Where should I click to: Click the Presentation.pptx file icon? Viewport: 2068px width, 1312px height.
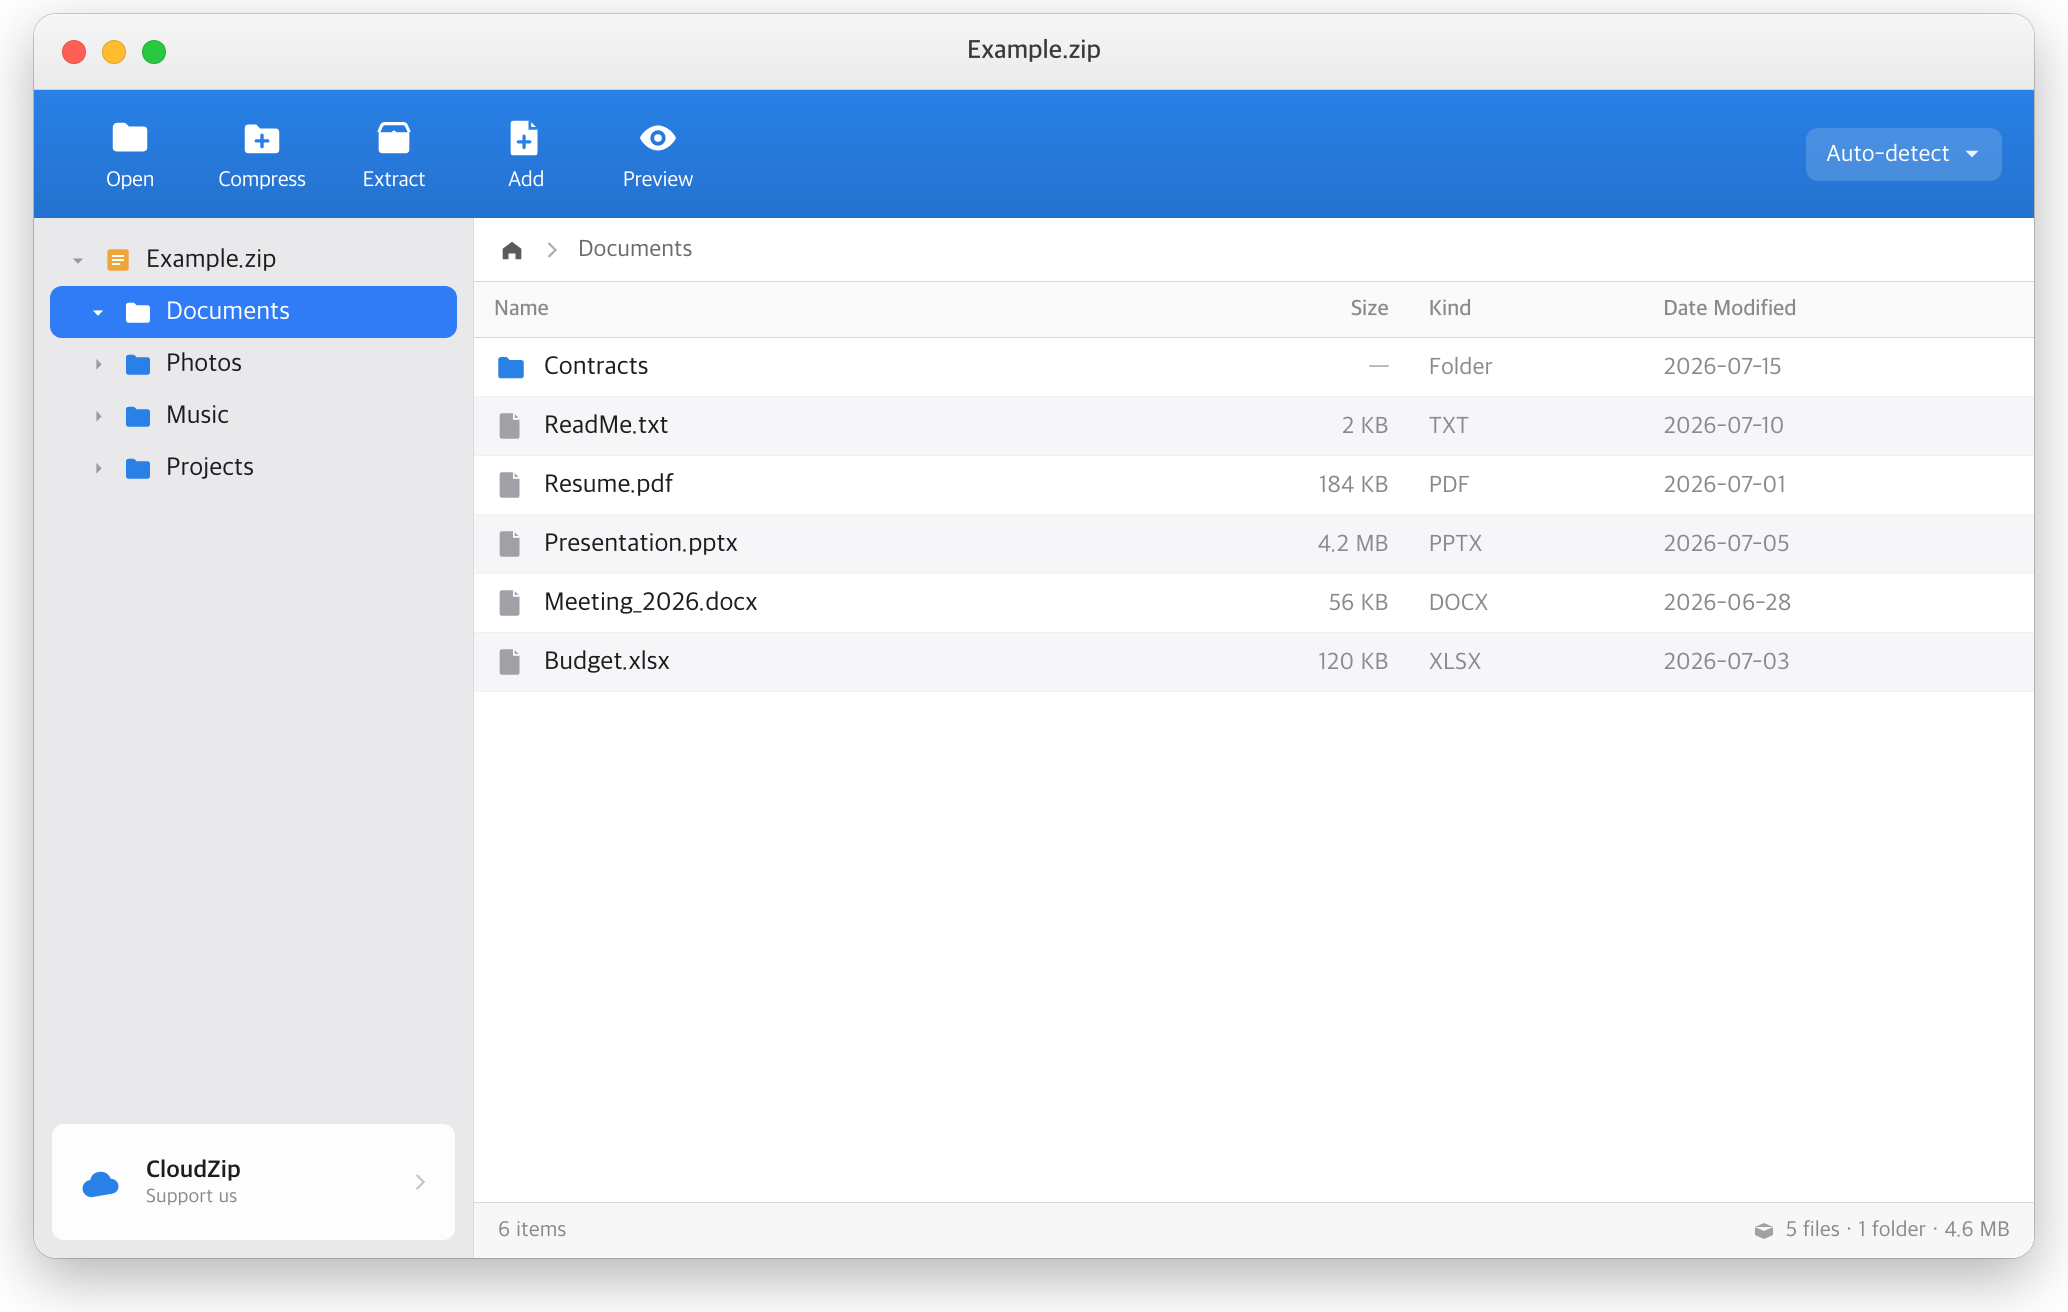(x=510, y=544)
